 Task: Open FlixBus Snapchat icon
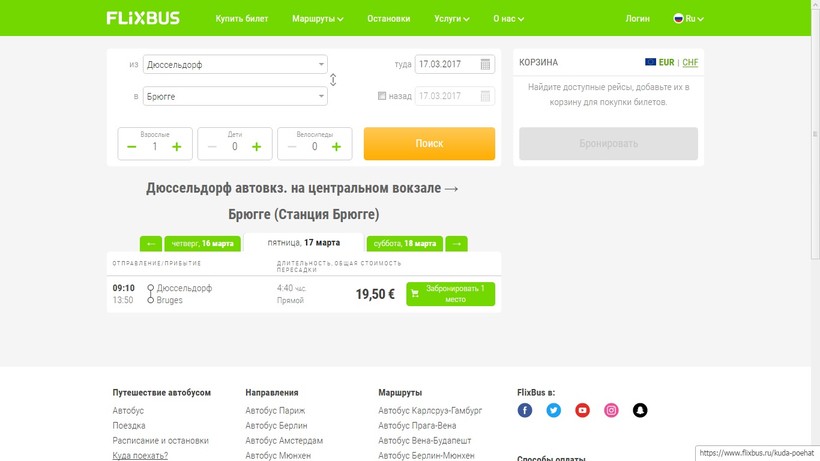(x=641, y=410)
